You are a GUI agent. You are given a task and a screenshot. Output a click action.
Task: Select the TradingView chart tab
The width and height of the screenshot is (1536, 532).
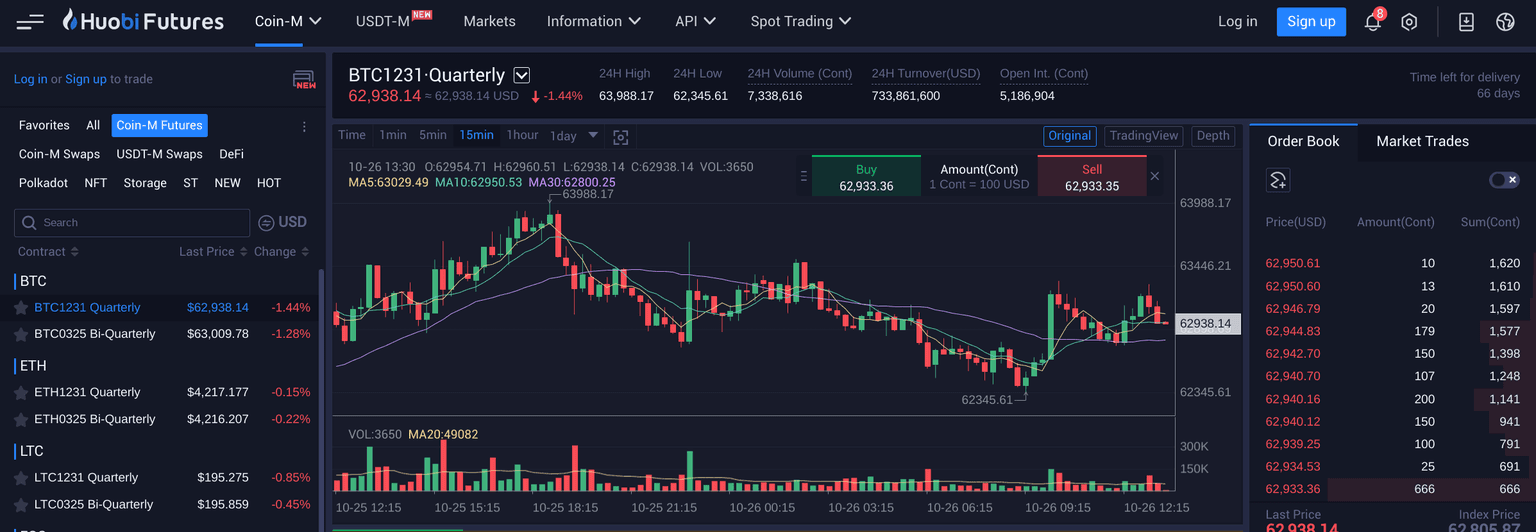coord(1144,136)
